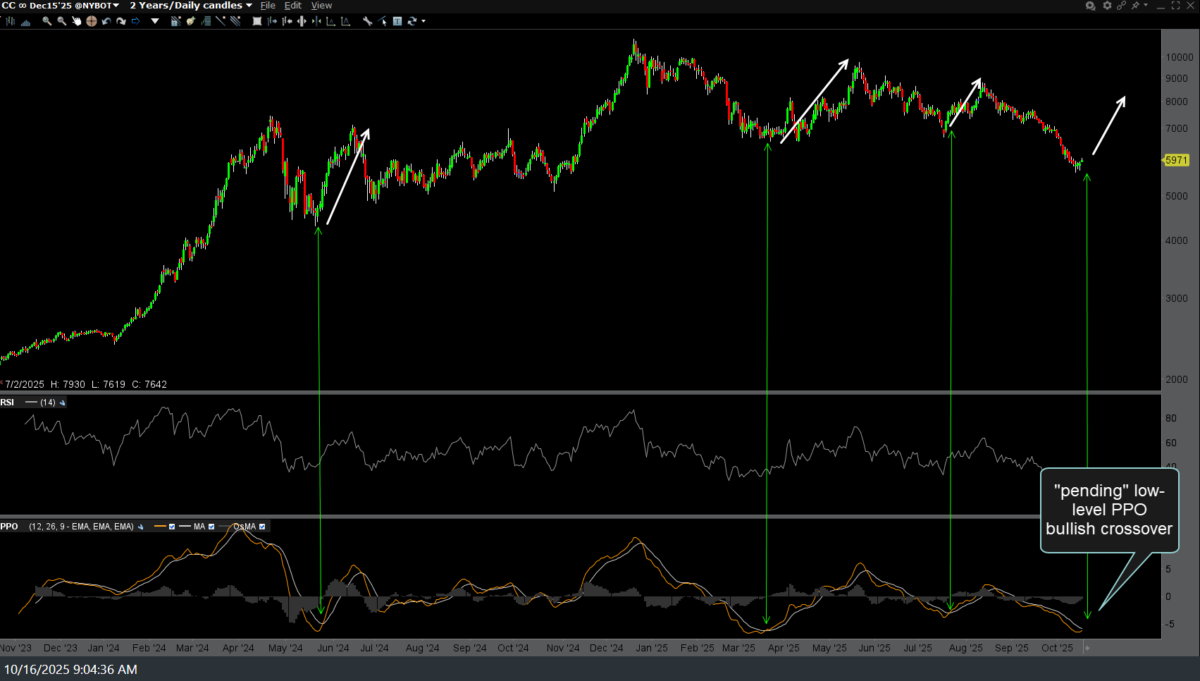The image size is (1200, 681).
Task: Disable the OsMA histogram checkbox
Action: pyautogui.click(x=262, y=527)
